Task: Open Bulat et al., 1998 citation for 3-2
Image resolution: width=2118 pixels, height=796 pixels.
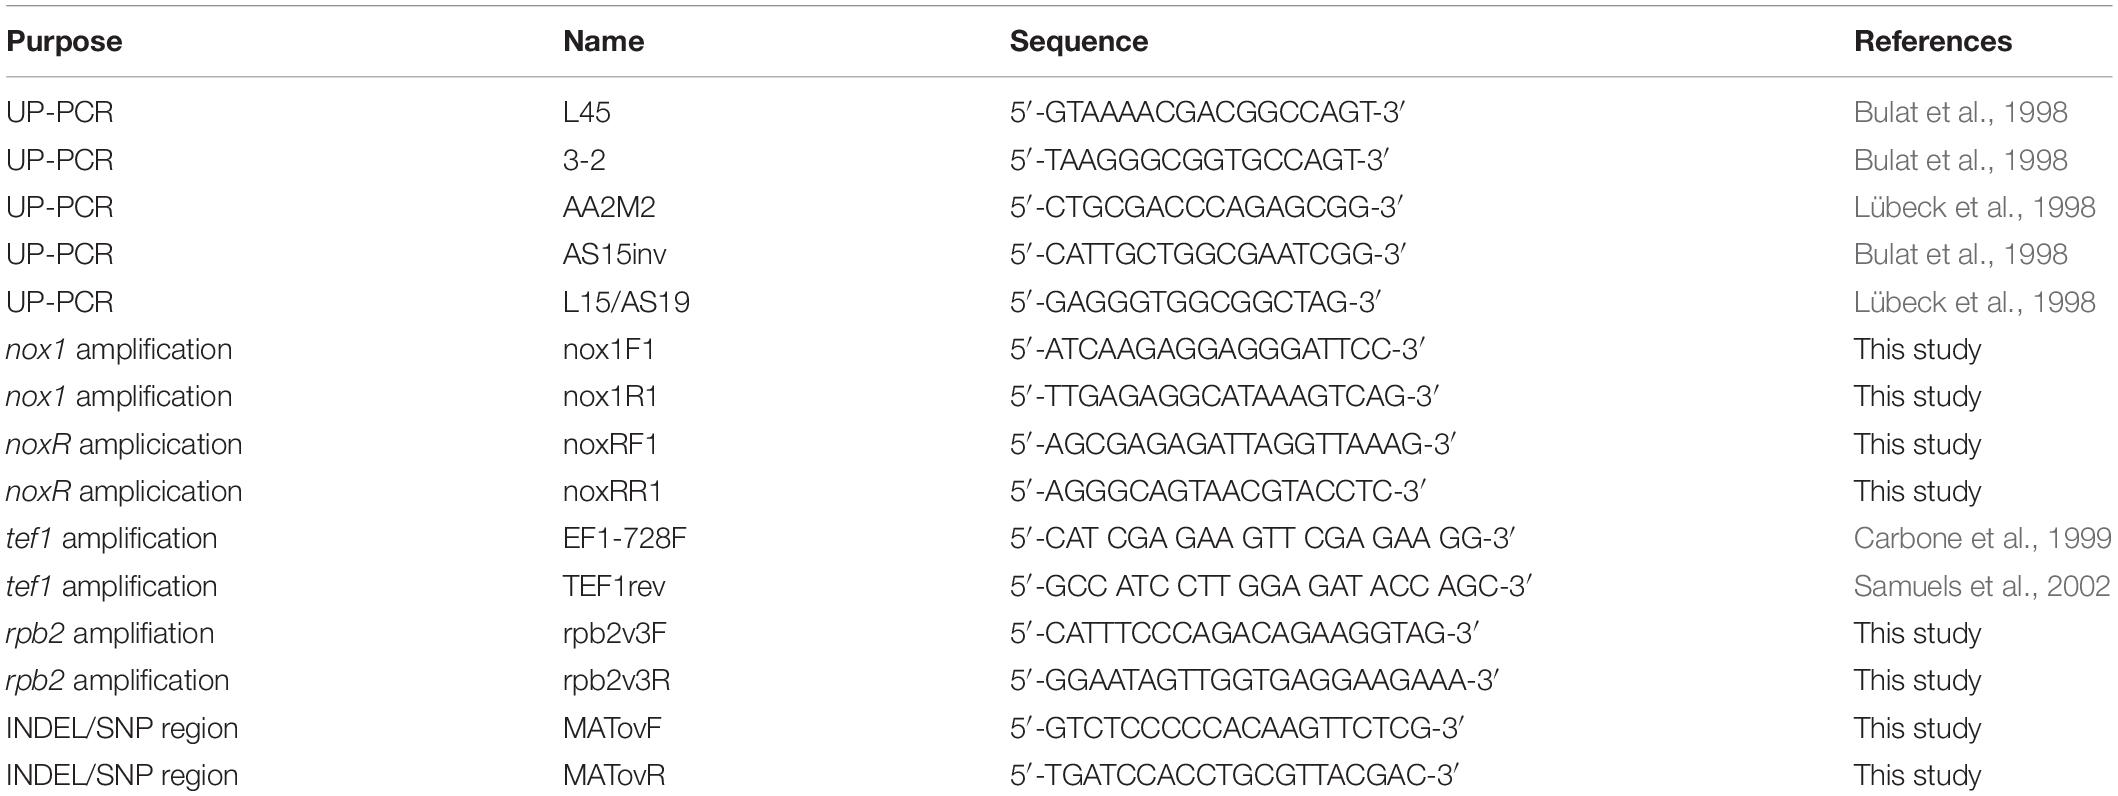Action: [x=1960, y=160]
